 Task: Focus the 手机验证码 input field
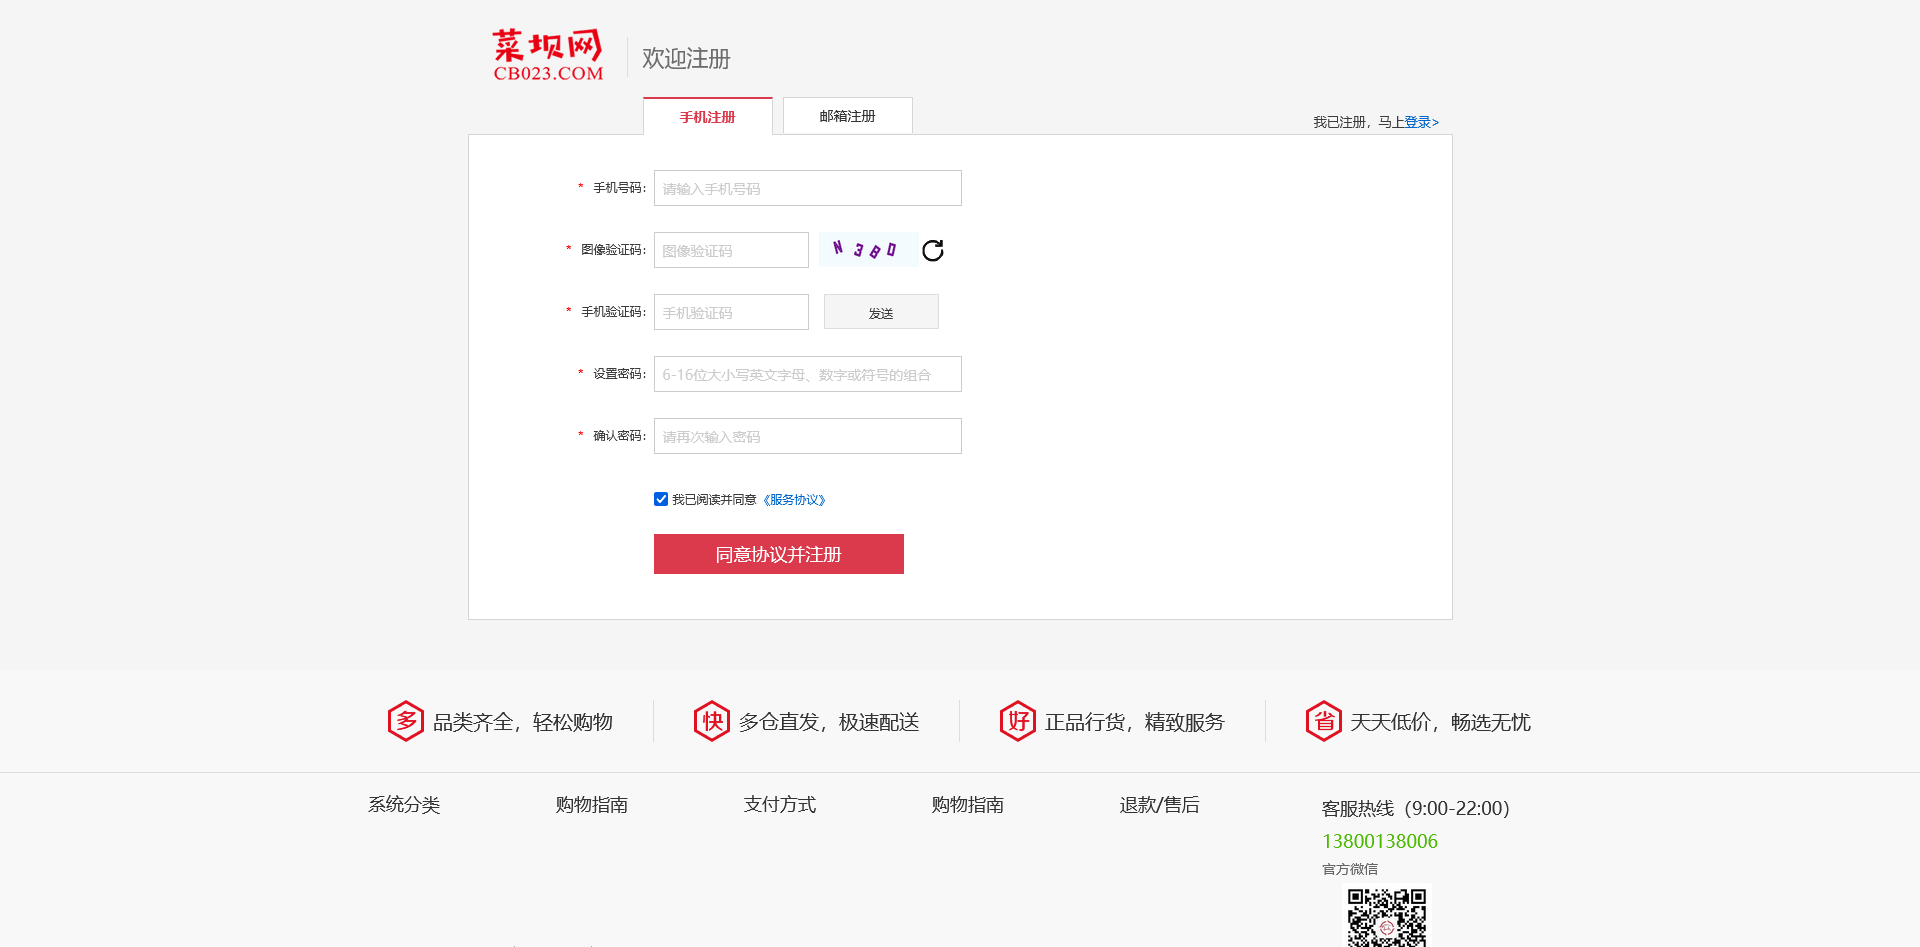pos(731,312)
